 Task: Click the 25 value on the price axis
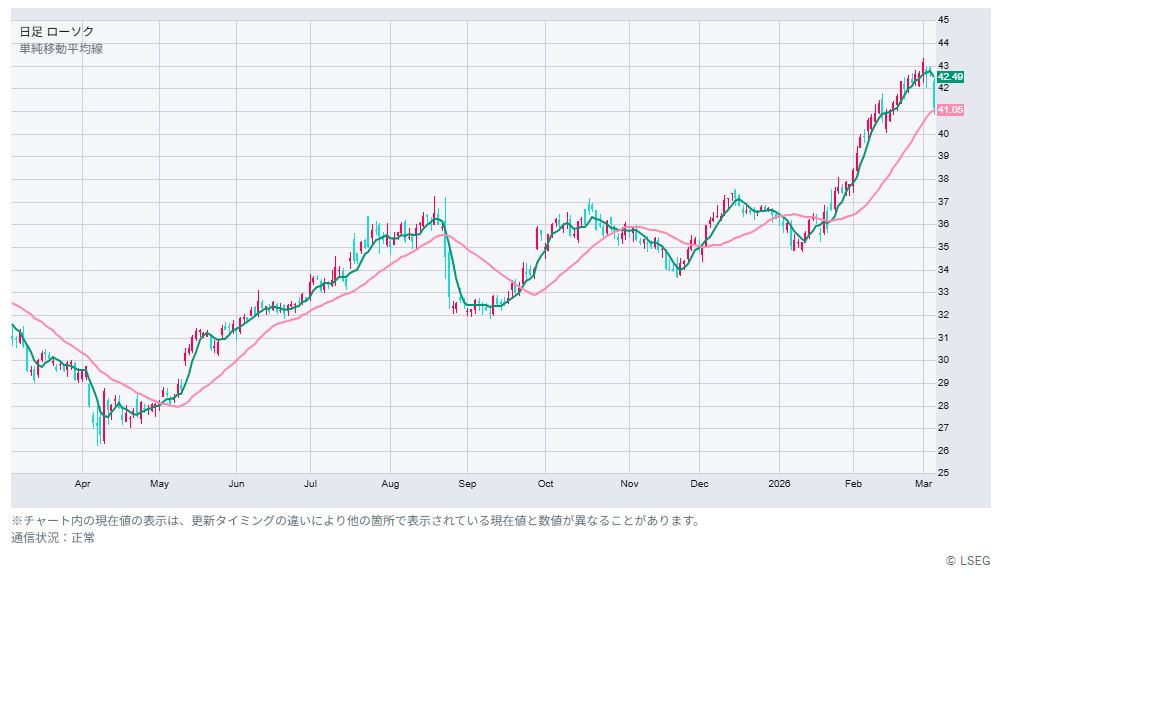[944, 473]
